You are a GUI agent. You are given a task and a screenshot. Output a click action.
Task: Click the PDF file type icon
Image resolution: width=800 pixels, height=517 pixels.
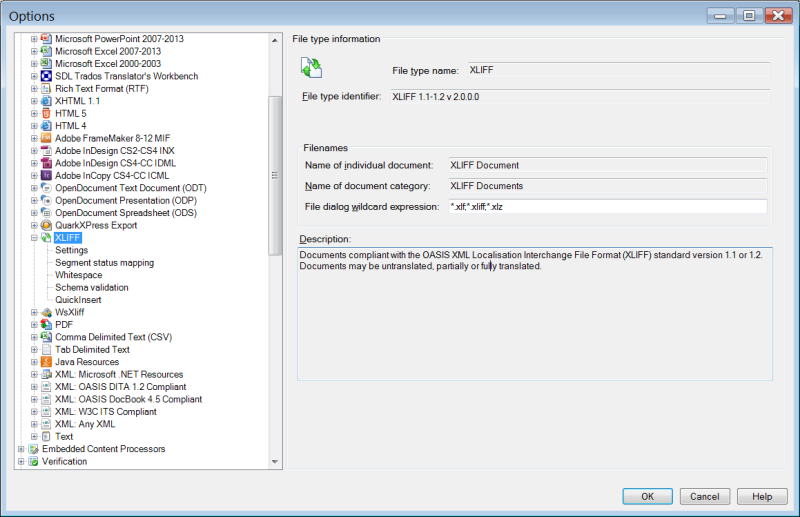[x=46, y=325]
